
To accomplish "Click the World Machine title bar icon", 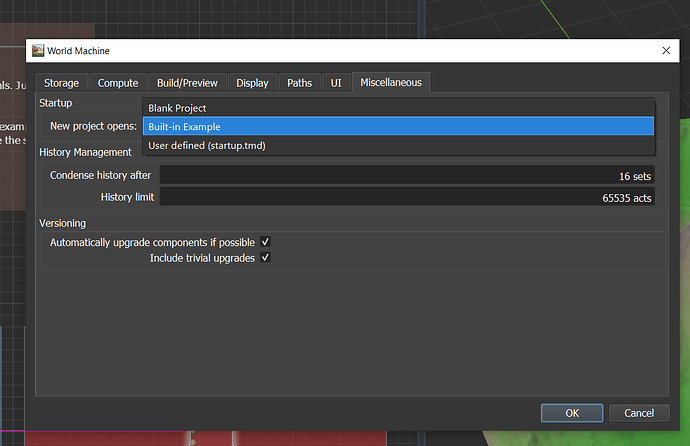I will (38, 51).
